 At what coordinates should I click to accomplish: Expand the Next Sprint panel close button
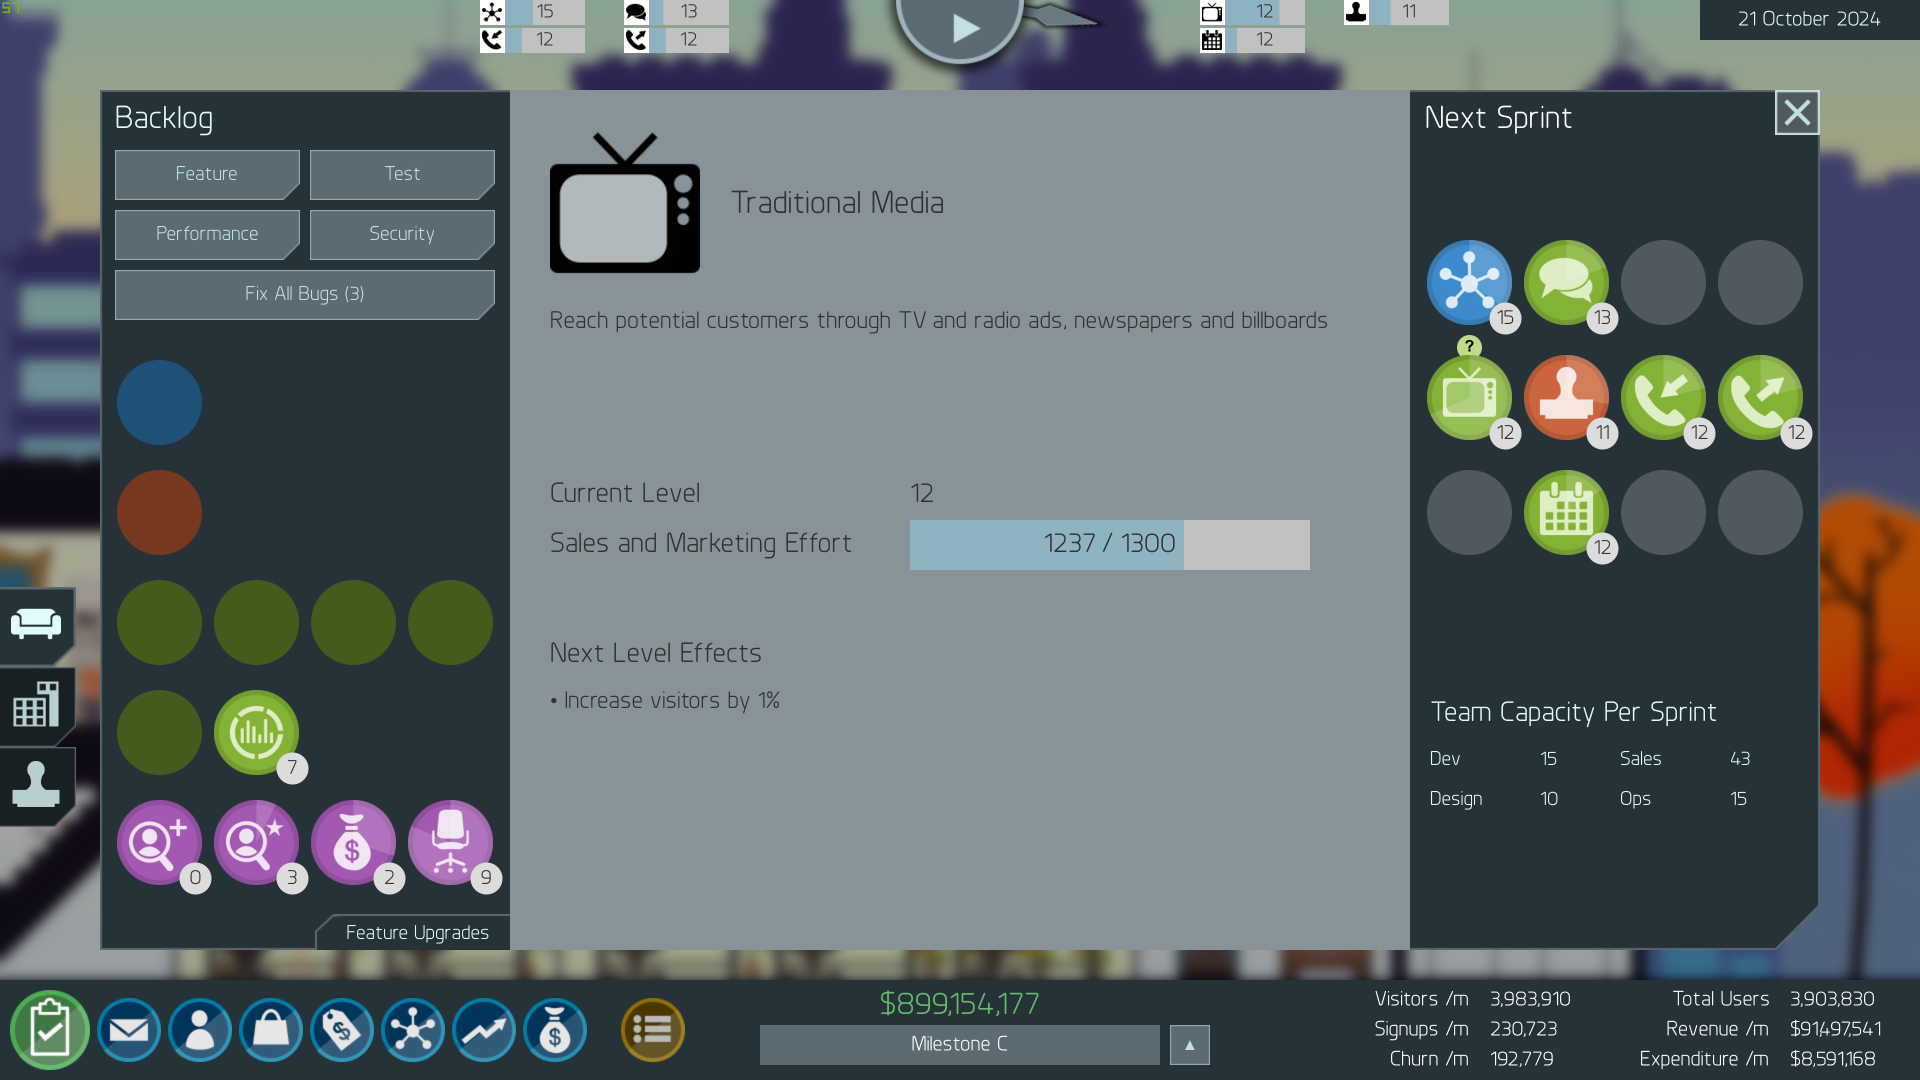click(1797, 112)
